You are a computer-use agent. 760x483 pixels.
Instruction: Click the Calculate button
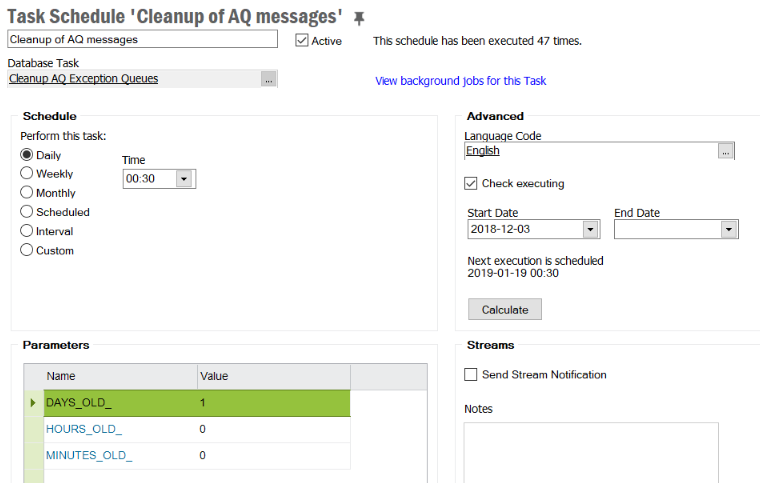point(504,309)
